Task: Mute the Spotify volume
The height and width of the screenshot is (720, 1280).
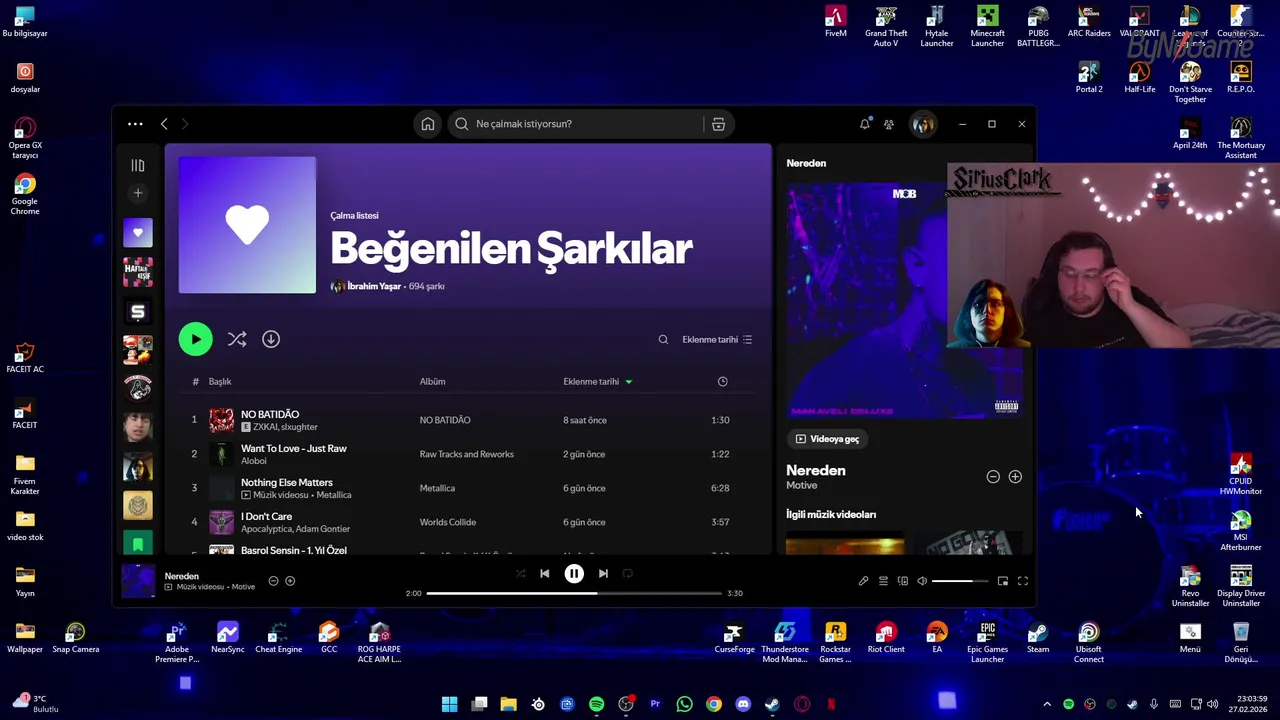Action: [x=922, y=581]
